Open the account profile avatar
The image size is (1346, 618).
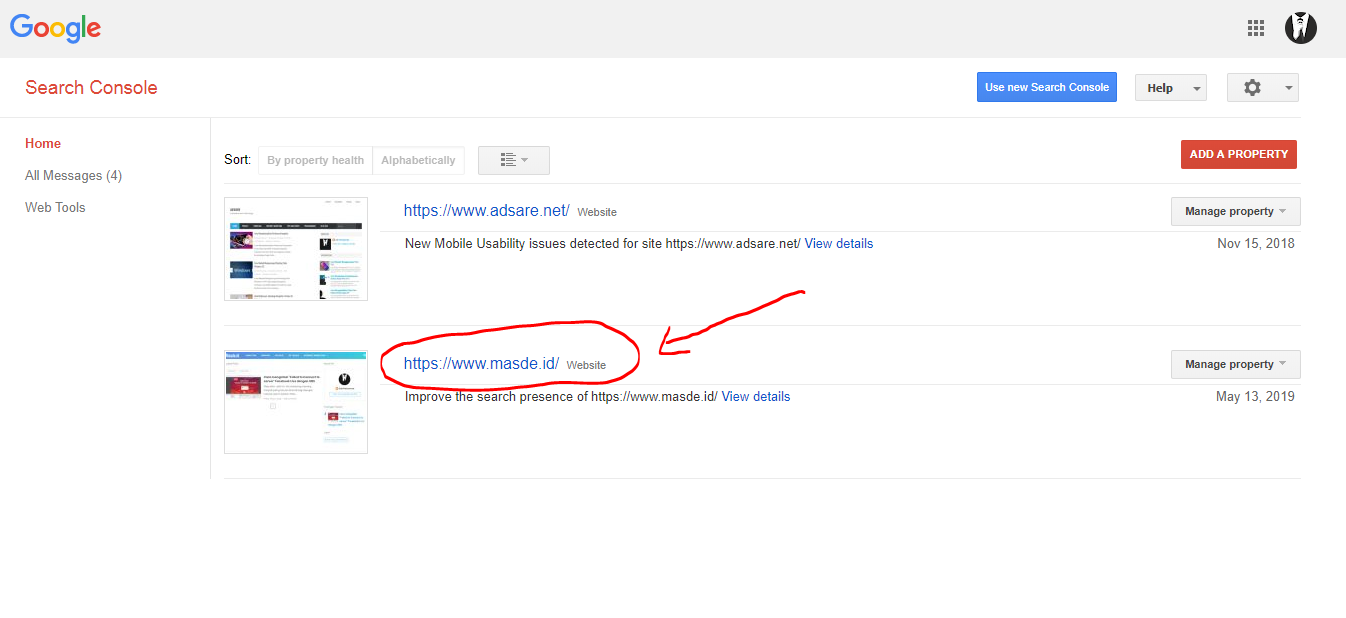point(1301,28)
